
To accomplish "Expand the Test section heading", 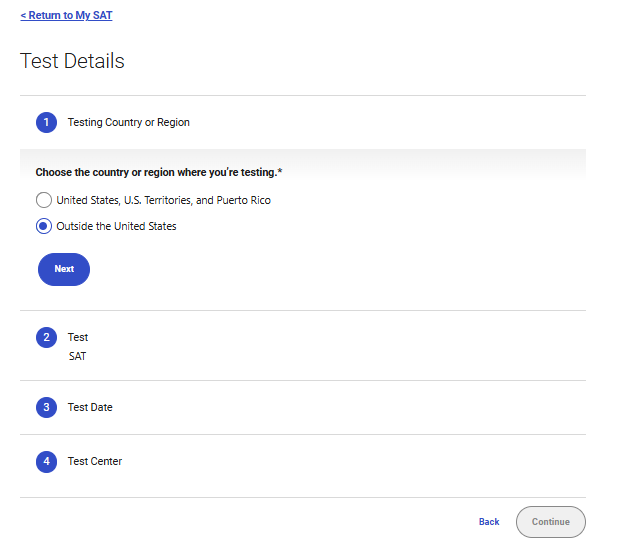I will point(78,337).
